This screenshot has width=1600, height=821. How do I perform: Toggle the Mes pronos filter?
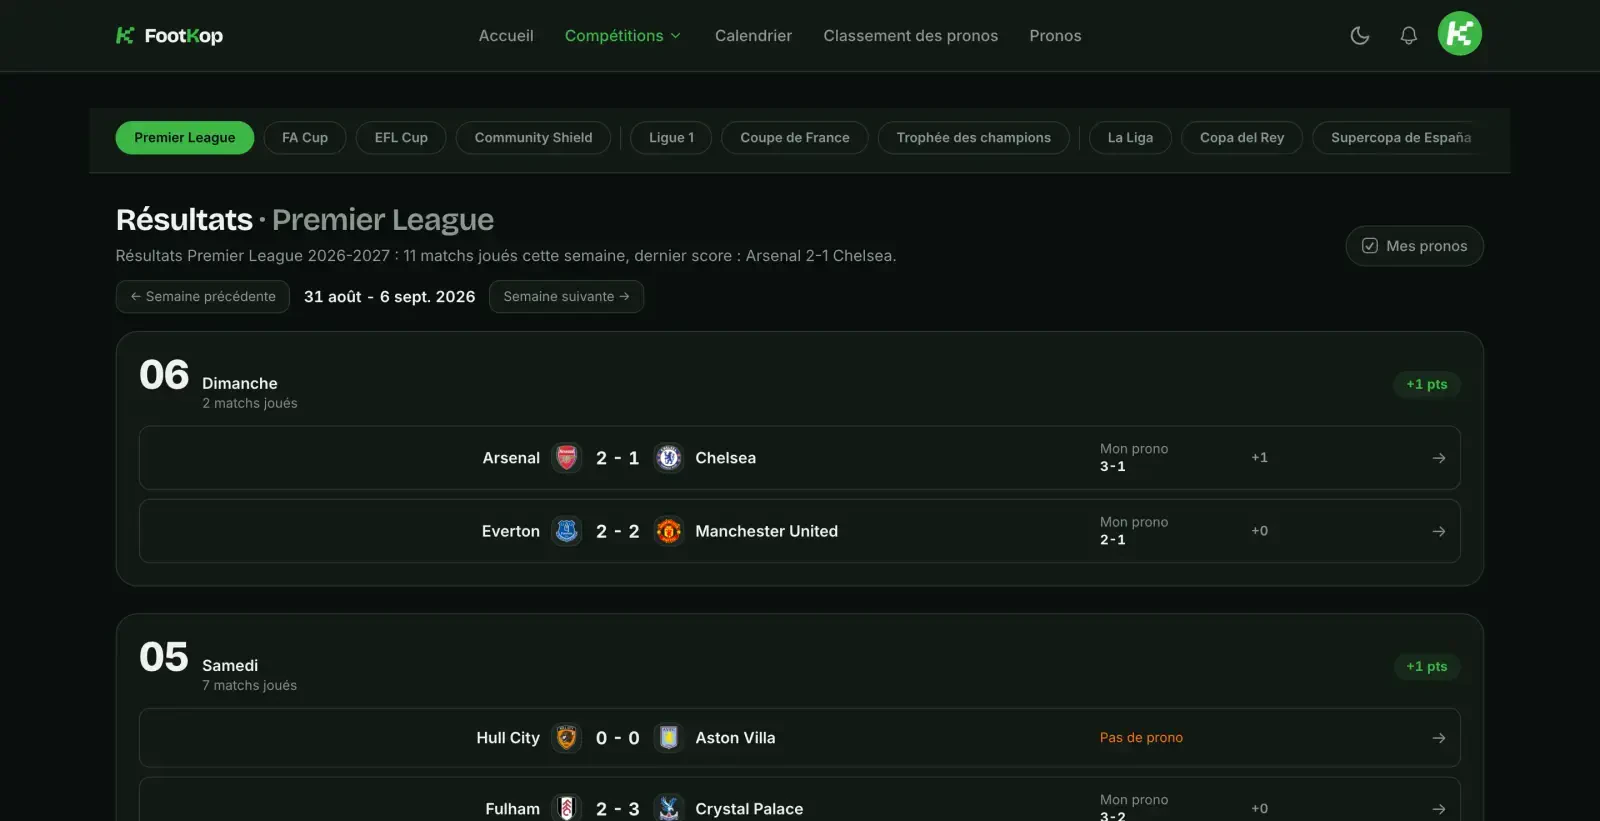click(x=1414, y=246)
